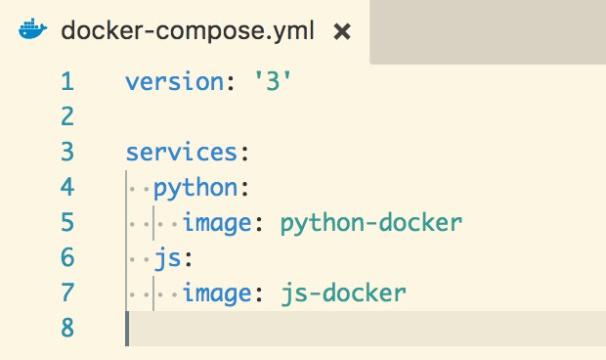Close the docker-compose.yml tab

(x=342, y=32)
